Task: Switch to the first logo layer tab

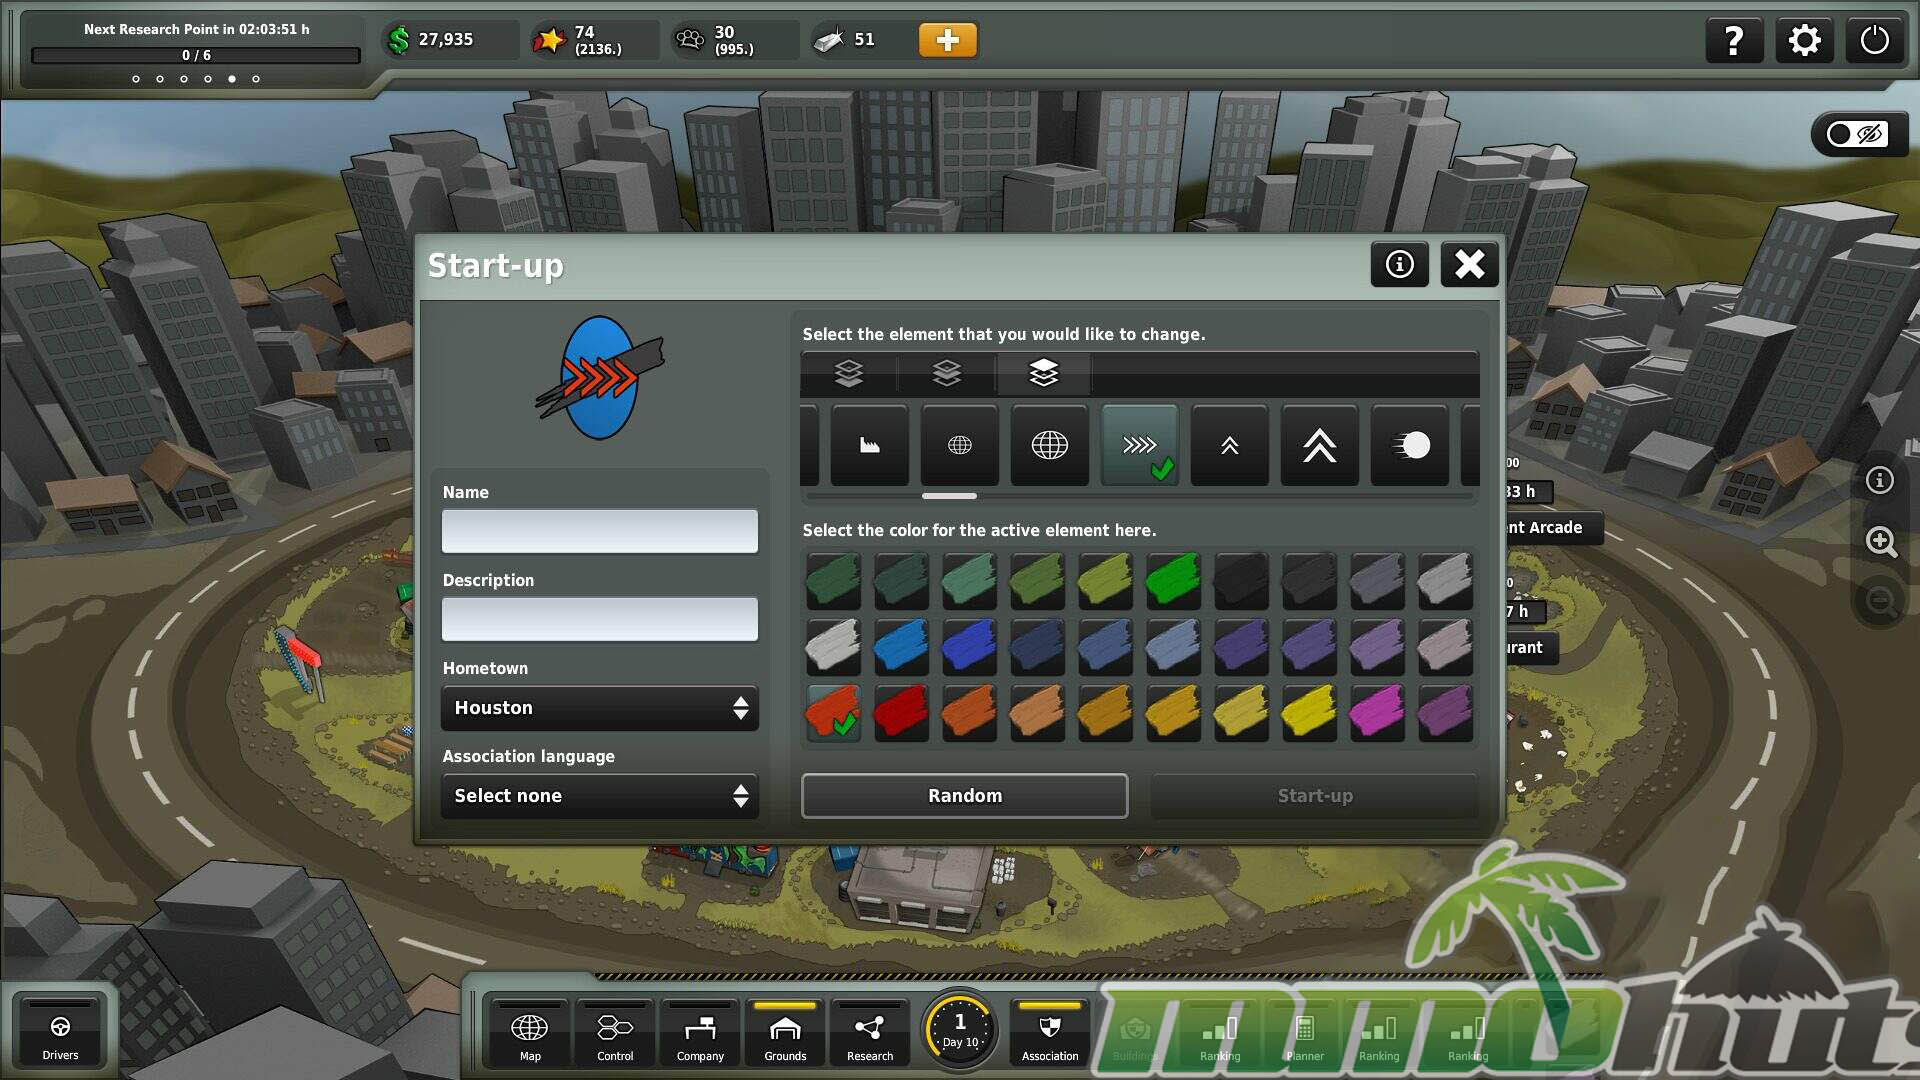Action: [x=849, y=373]
